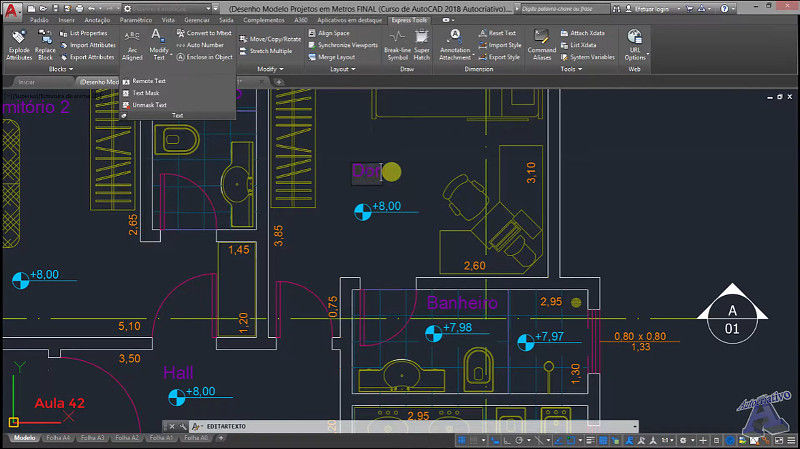The width and height of the screenshot is (800, 449).
Task: Toggle 2D object snap in status bar
Action: coord(571,440)
